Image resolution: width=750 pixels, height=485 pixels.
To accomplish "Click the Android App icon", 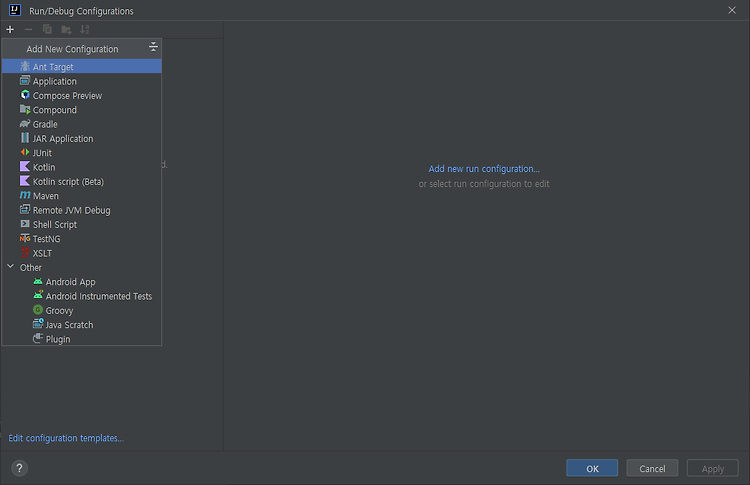I will (x=38, y=281).
